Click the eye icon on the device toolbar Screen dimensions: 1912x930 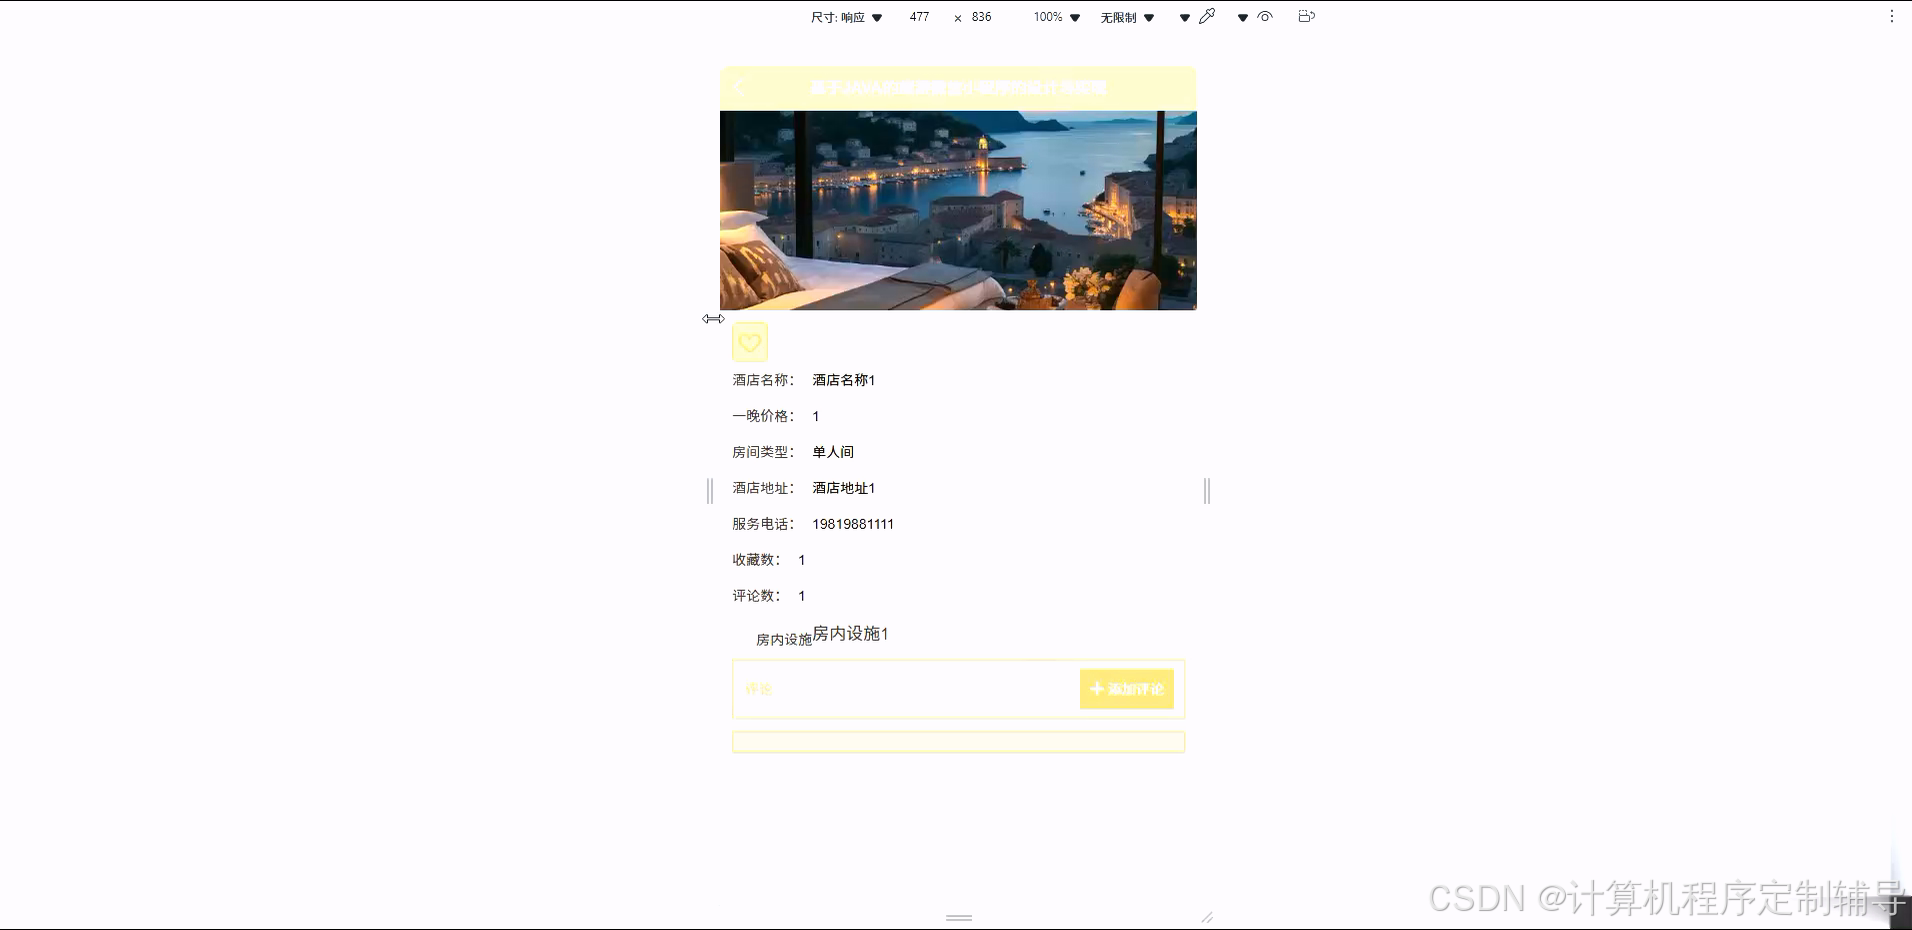click(1264, 17)
